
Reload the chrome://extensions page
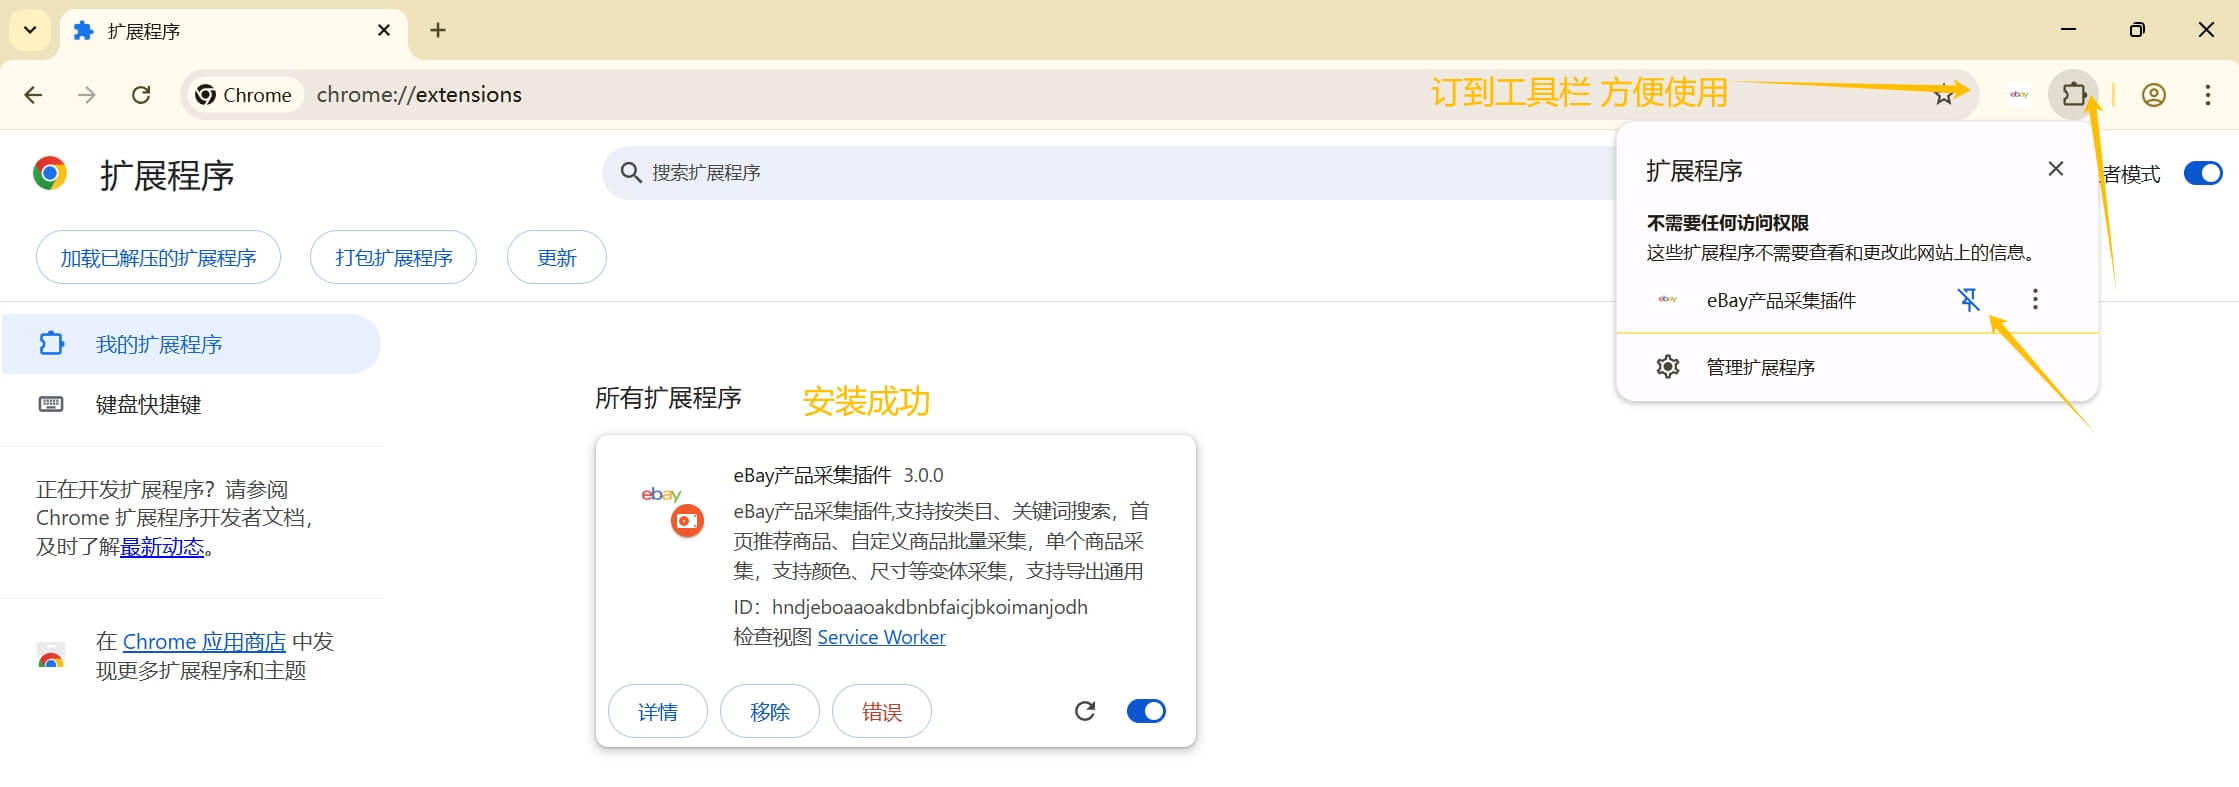[141, 95]
